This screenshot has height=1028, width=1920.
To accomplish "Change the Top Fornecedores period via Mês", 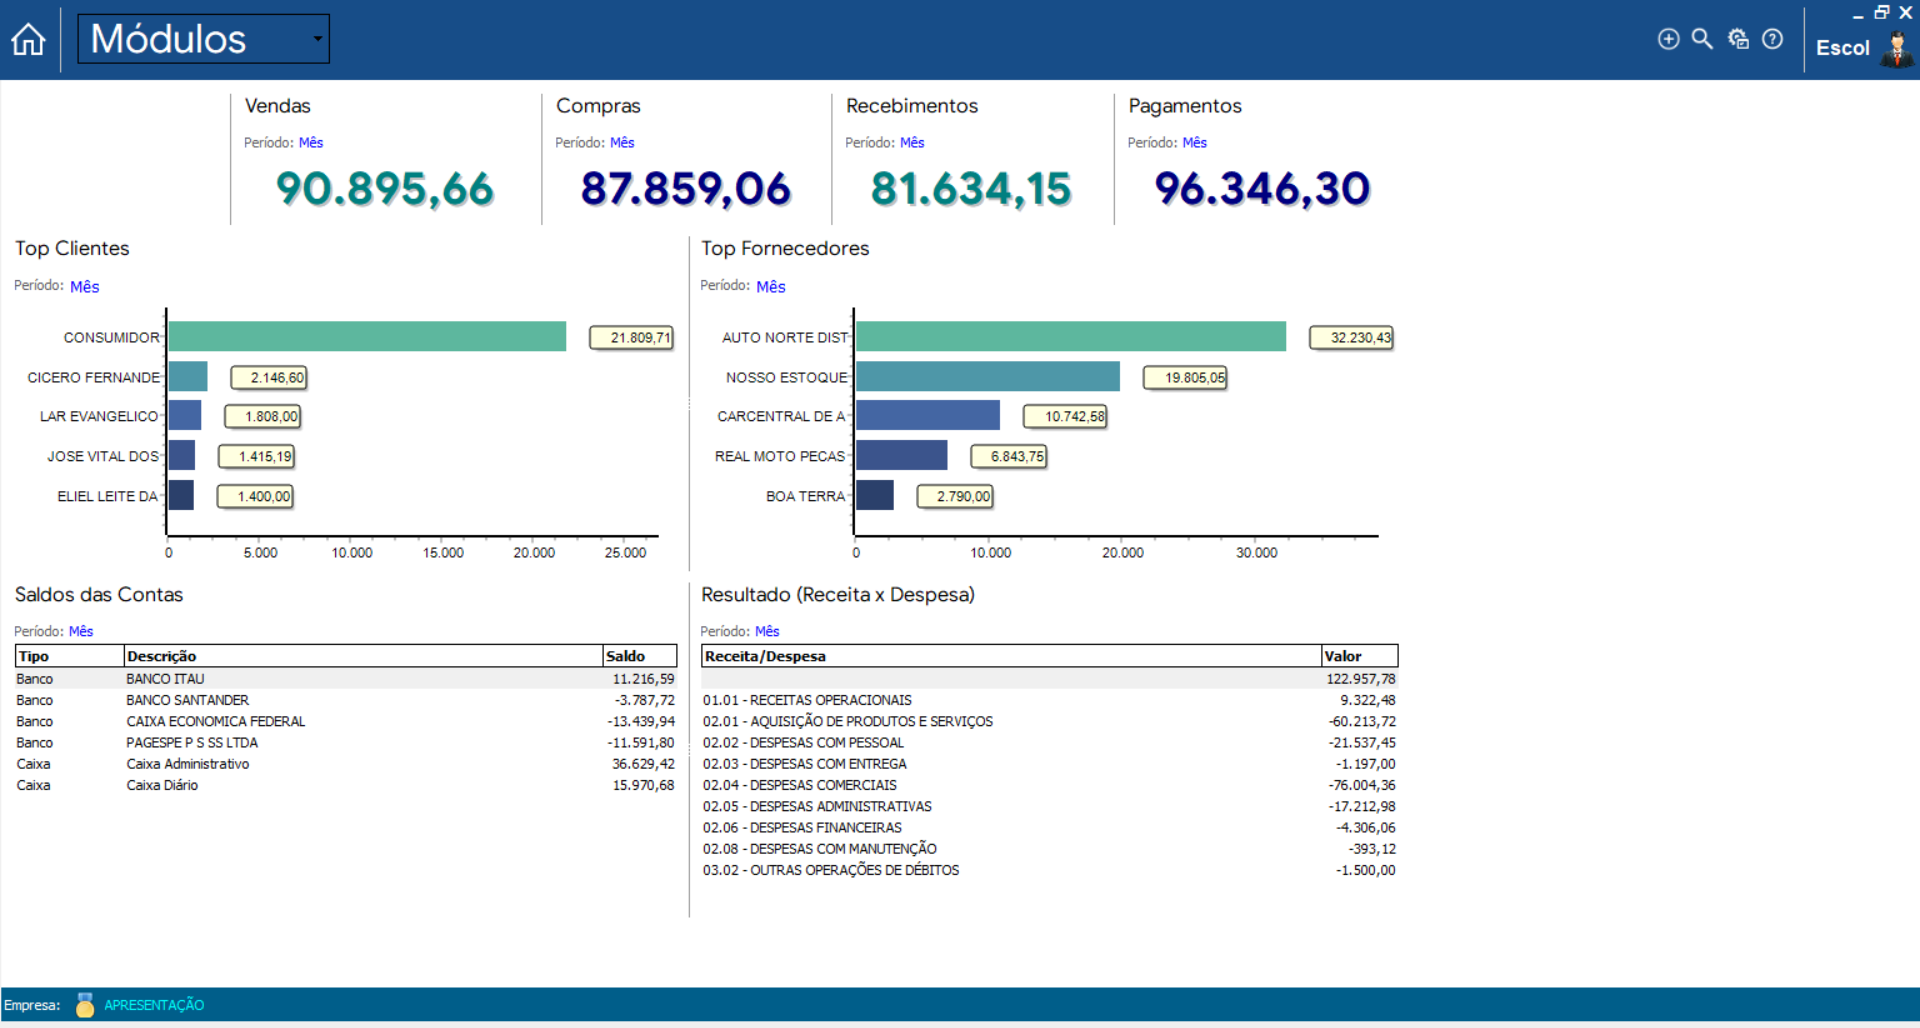I will coord(770,287).
